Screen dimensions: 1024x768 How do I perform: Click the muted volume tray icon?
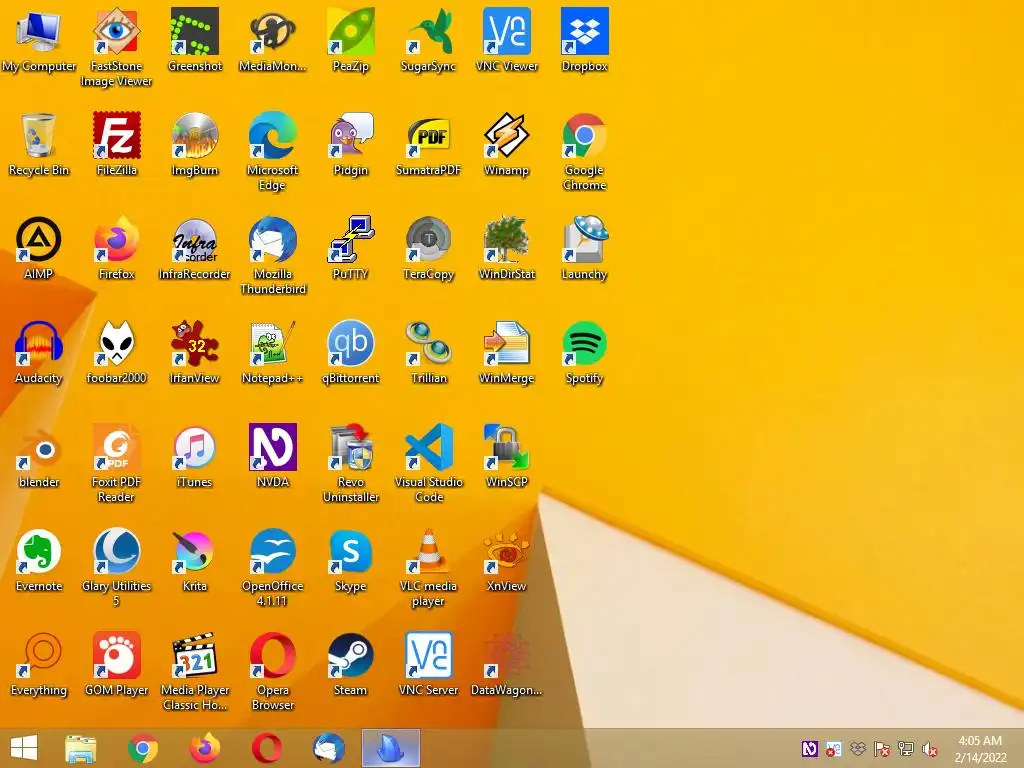[930, 749]
